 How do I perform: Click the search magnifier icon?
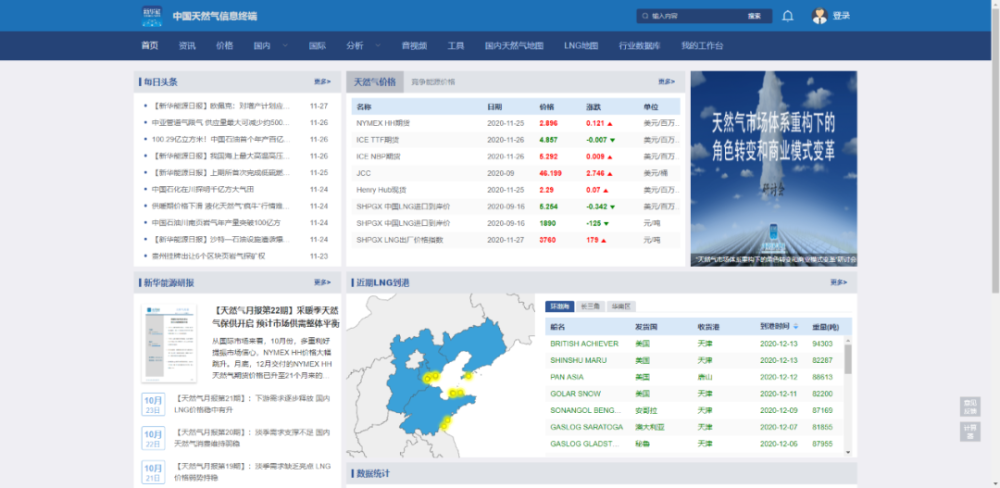coord(645,16)
